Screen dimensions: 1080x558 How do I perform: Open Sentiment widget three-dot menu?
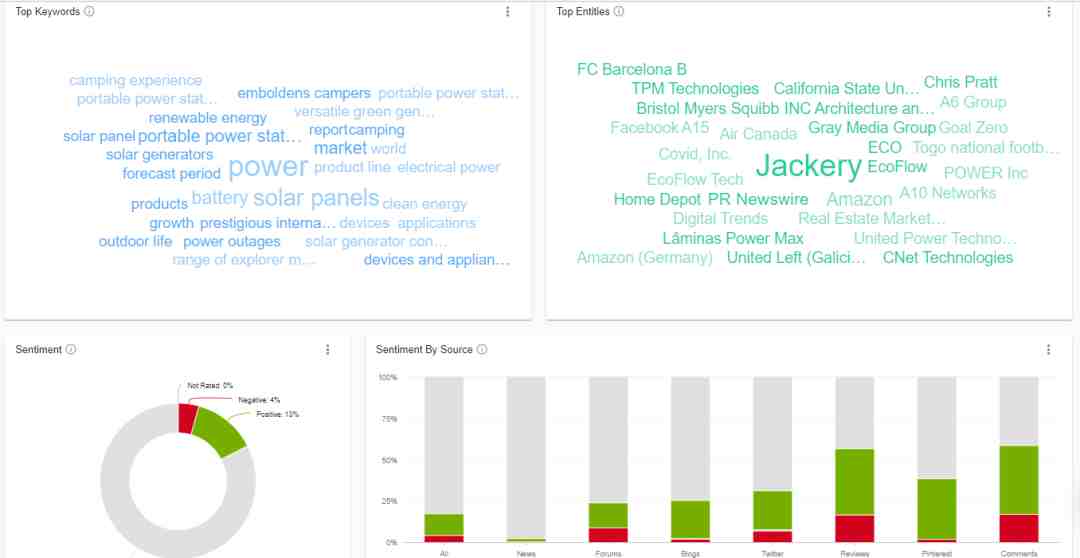(x=327, y=350)
